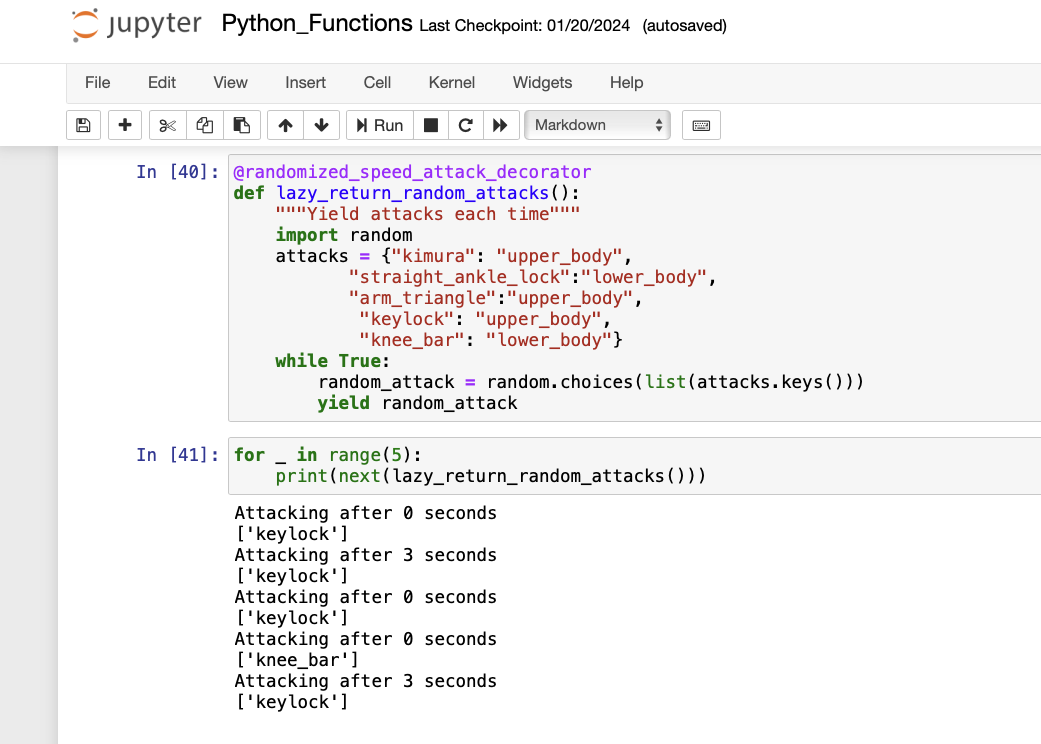The height and width of the screenshot is (744, 1041).
Task: Open the Cell menu
Action: [x=377, y=82]
